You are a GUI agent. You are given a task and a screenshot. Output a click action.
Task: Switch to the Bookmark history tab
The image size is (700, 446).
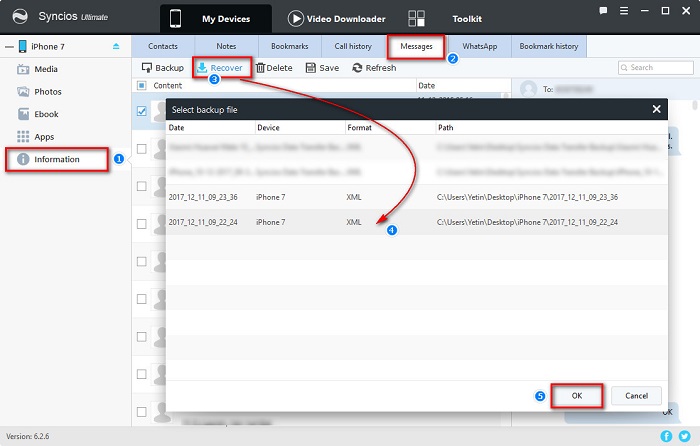coord(549,46)
